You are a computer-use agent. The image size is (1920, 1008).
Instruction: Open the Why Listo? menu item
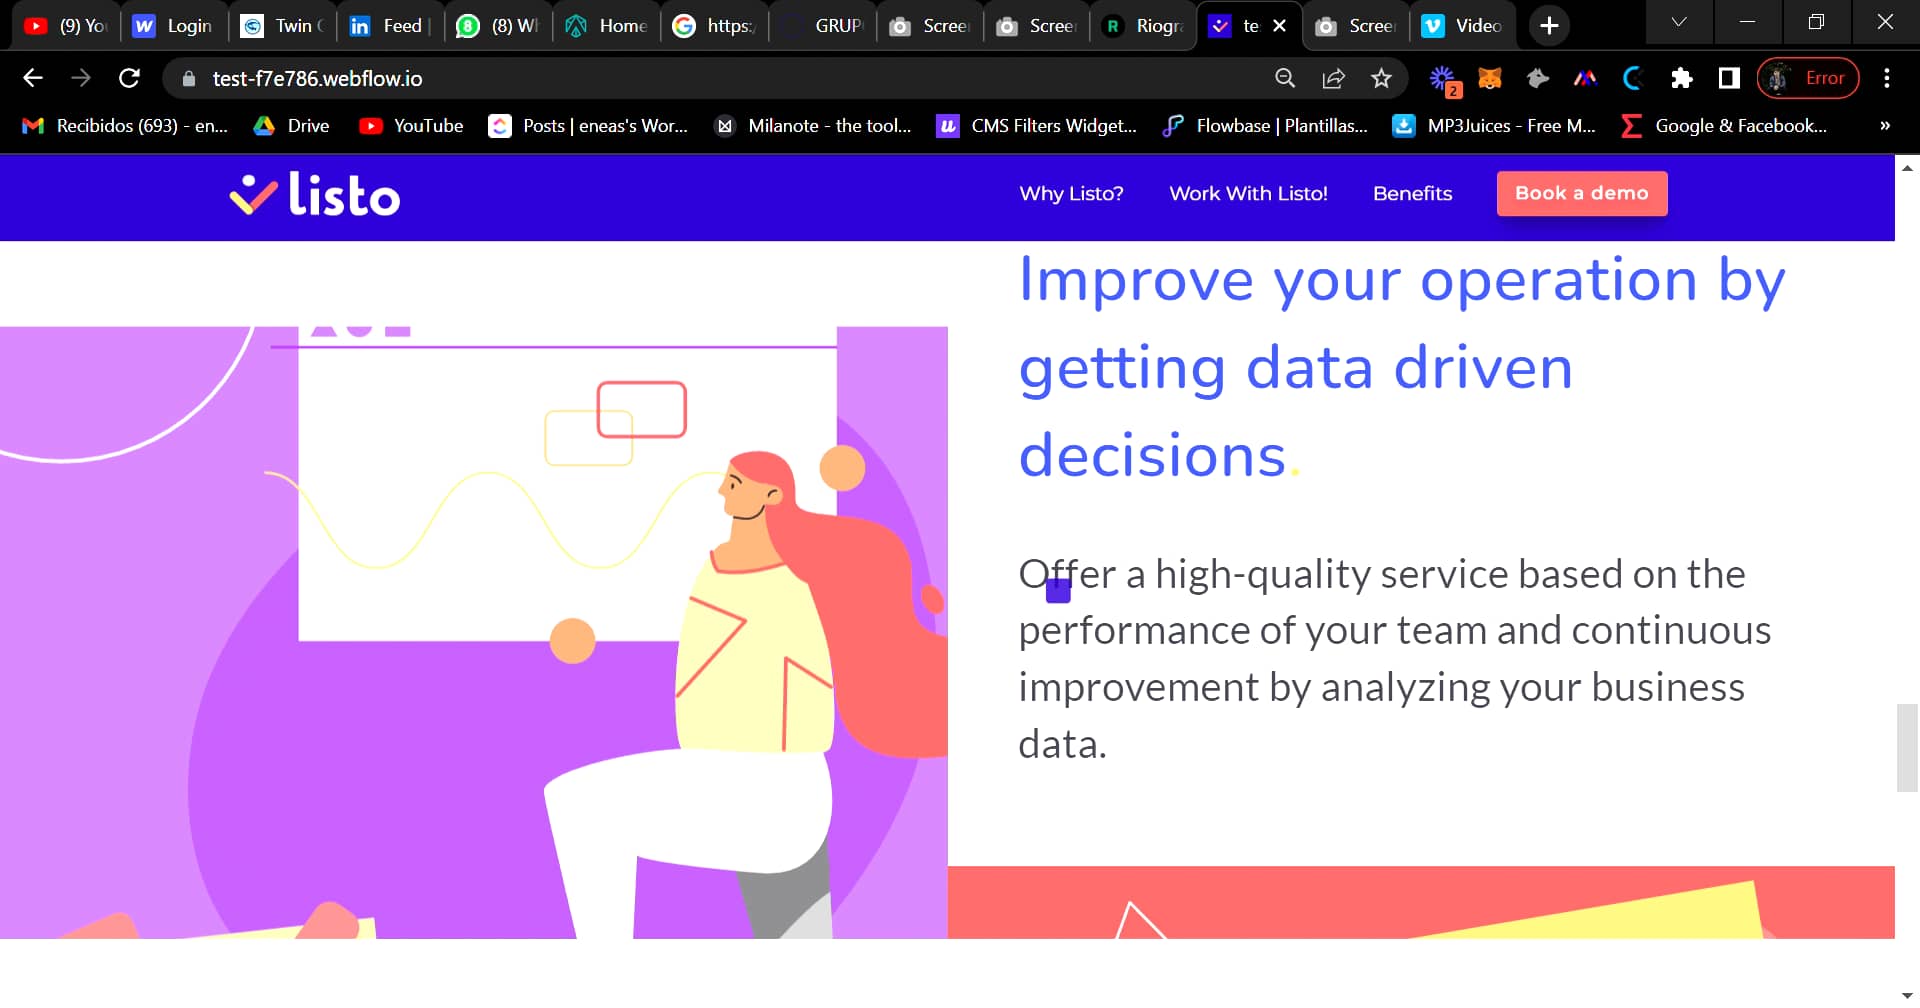(x=1070, y=194)
